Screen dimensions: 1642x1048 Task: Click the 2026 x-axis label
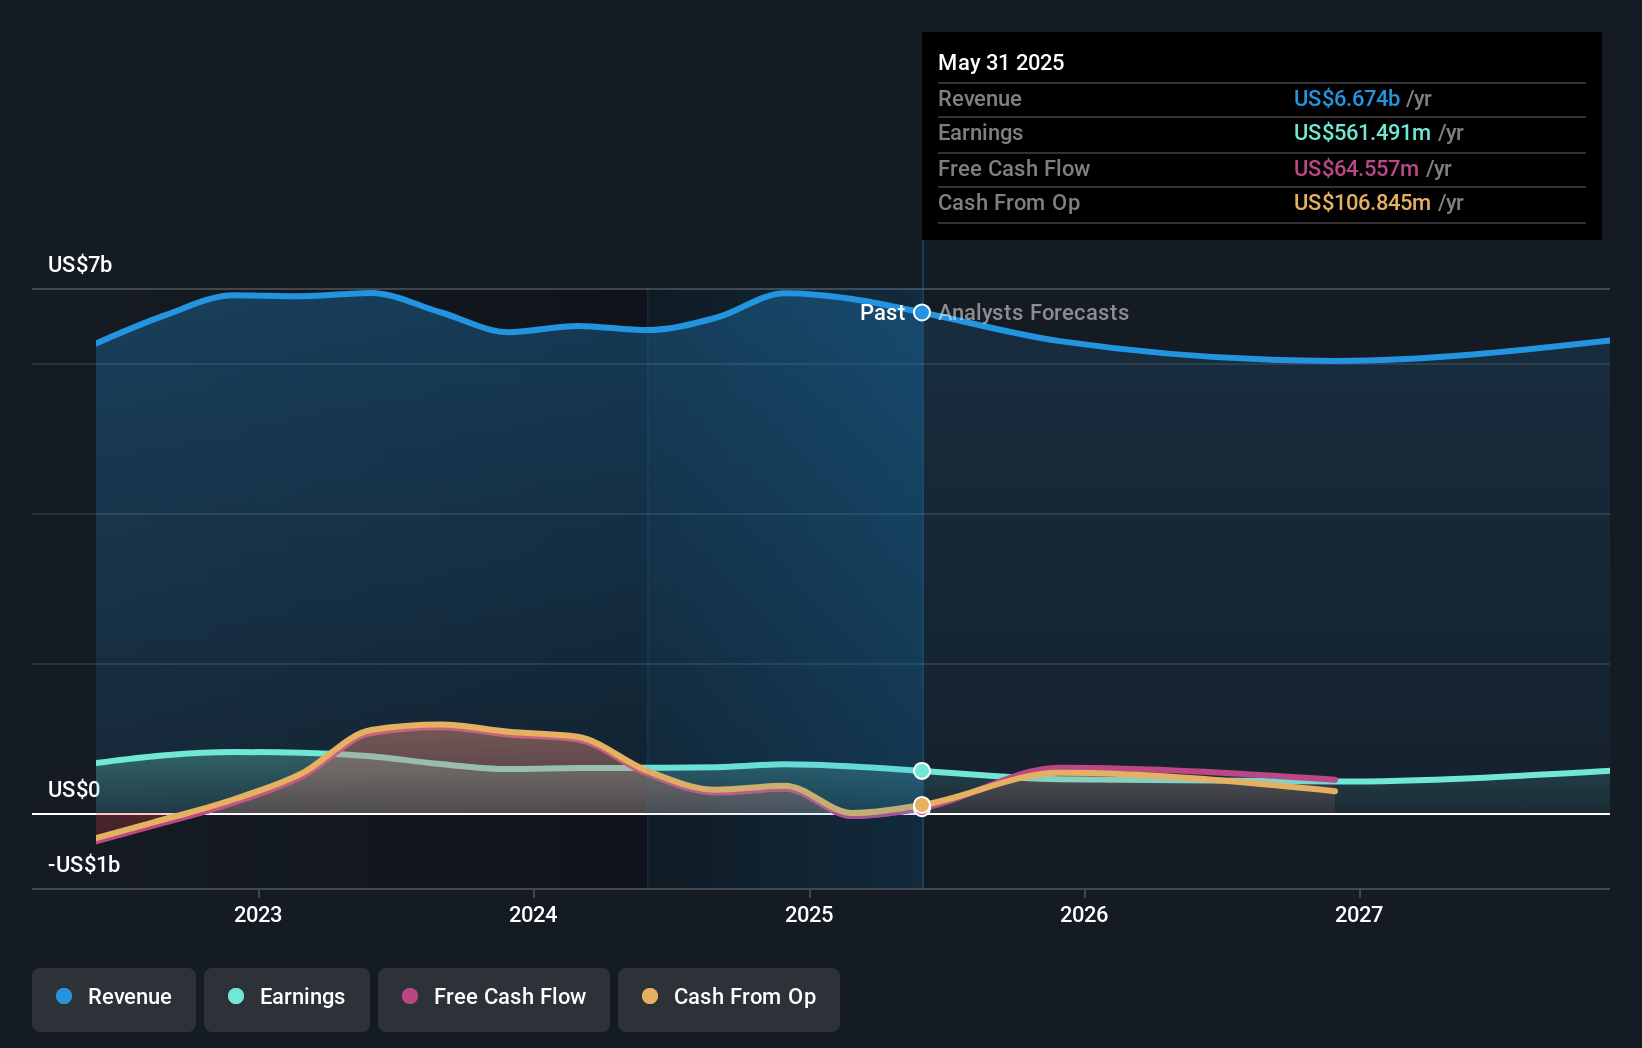click(1084, 914)
